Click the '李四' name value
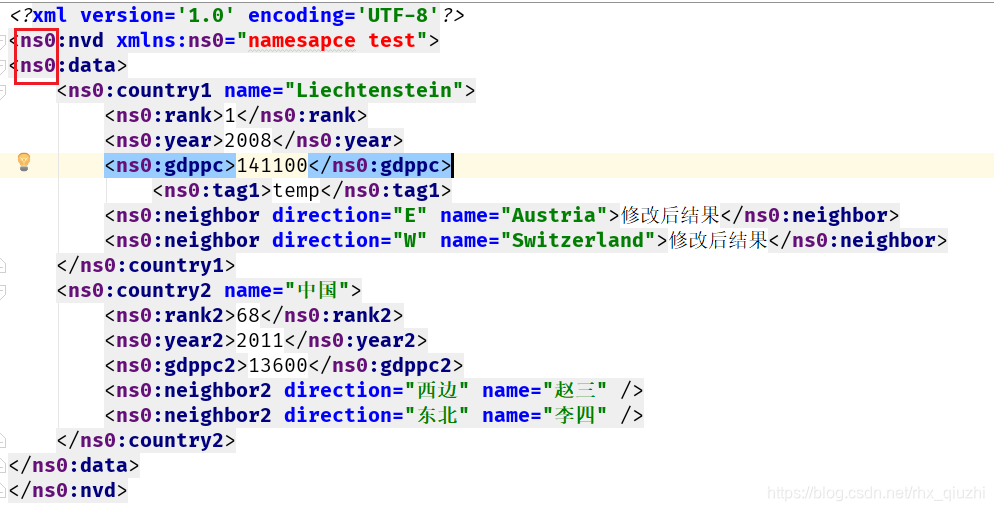 click(575, 416)
